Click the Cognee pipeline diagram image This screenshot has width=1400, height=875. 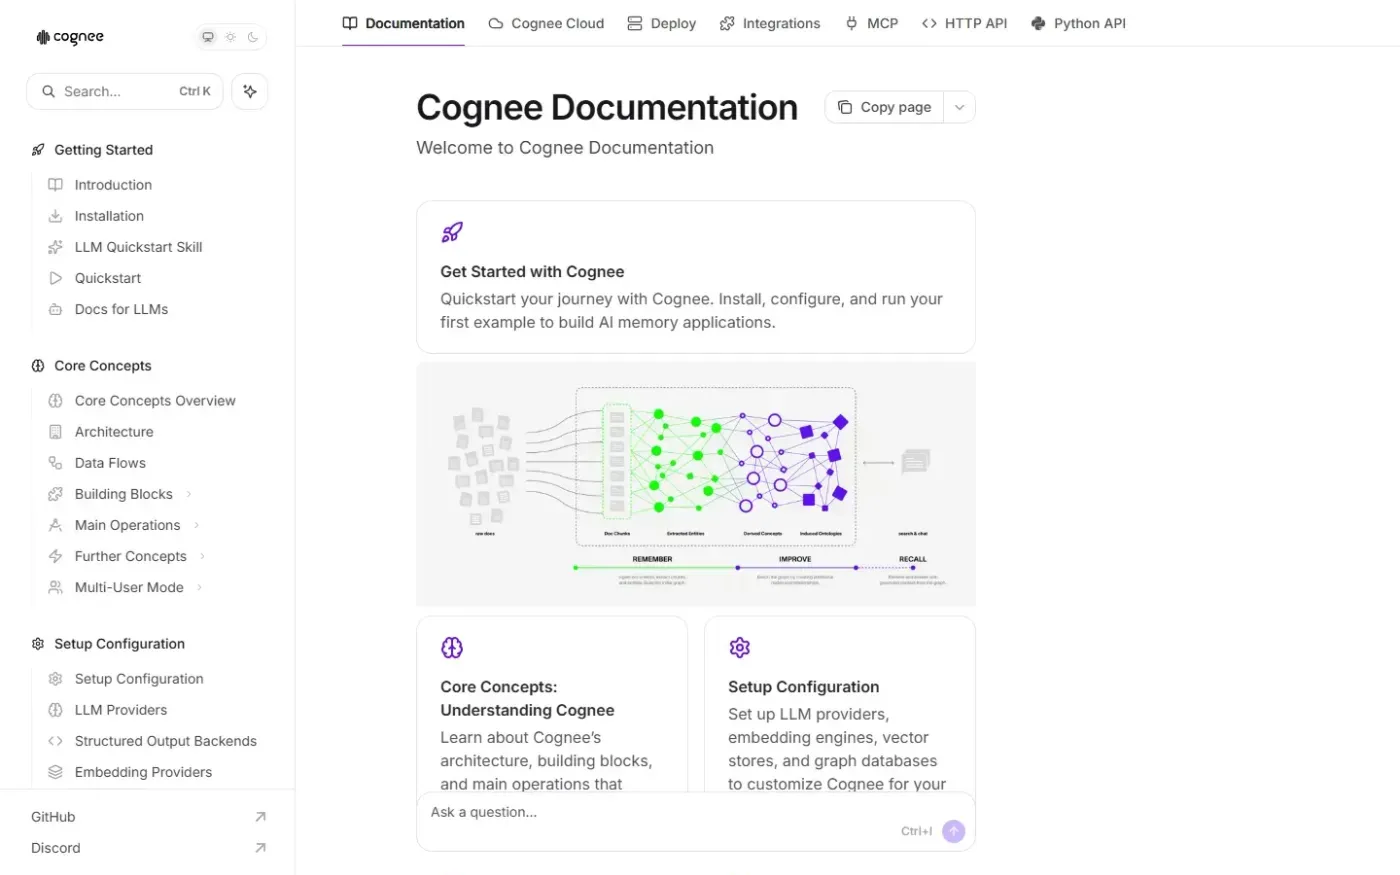coord(696,484)
